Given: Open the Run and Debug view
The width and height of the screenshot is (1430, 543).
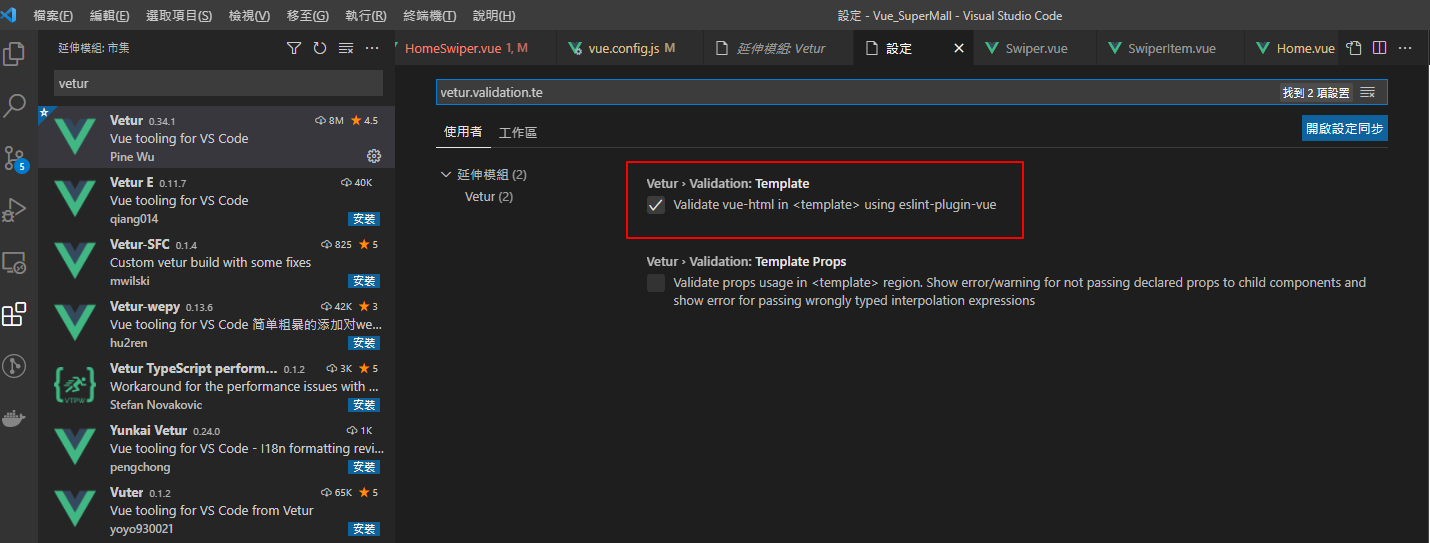Looking at the screenshot, I should coord(14,210).
